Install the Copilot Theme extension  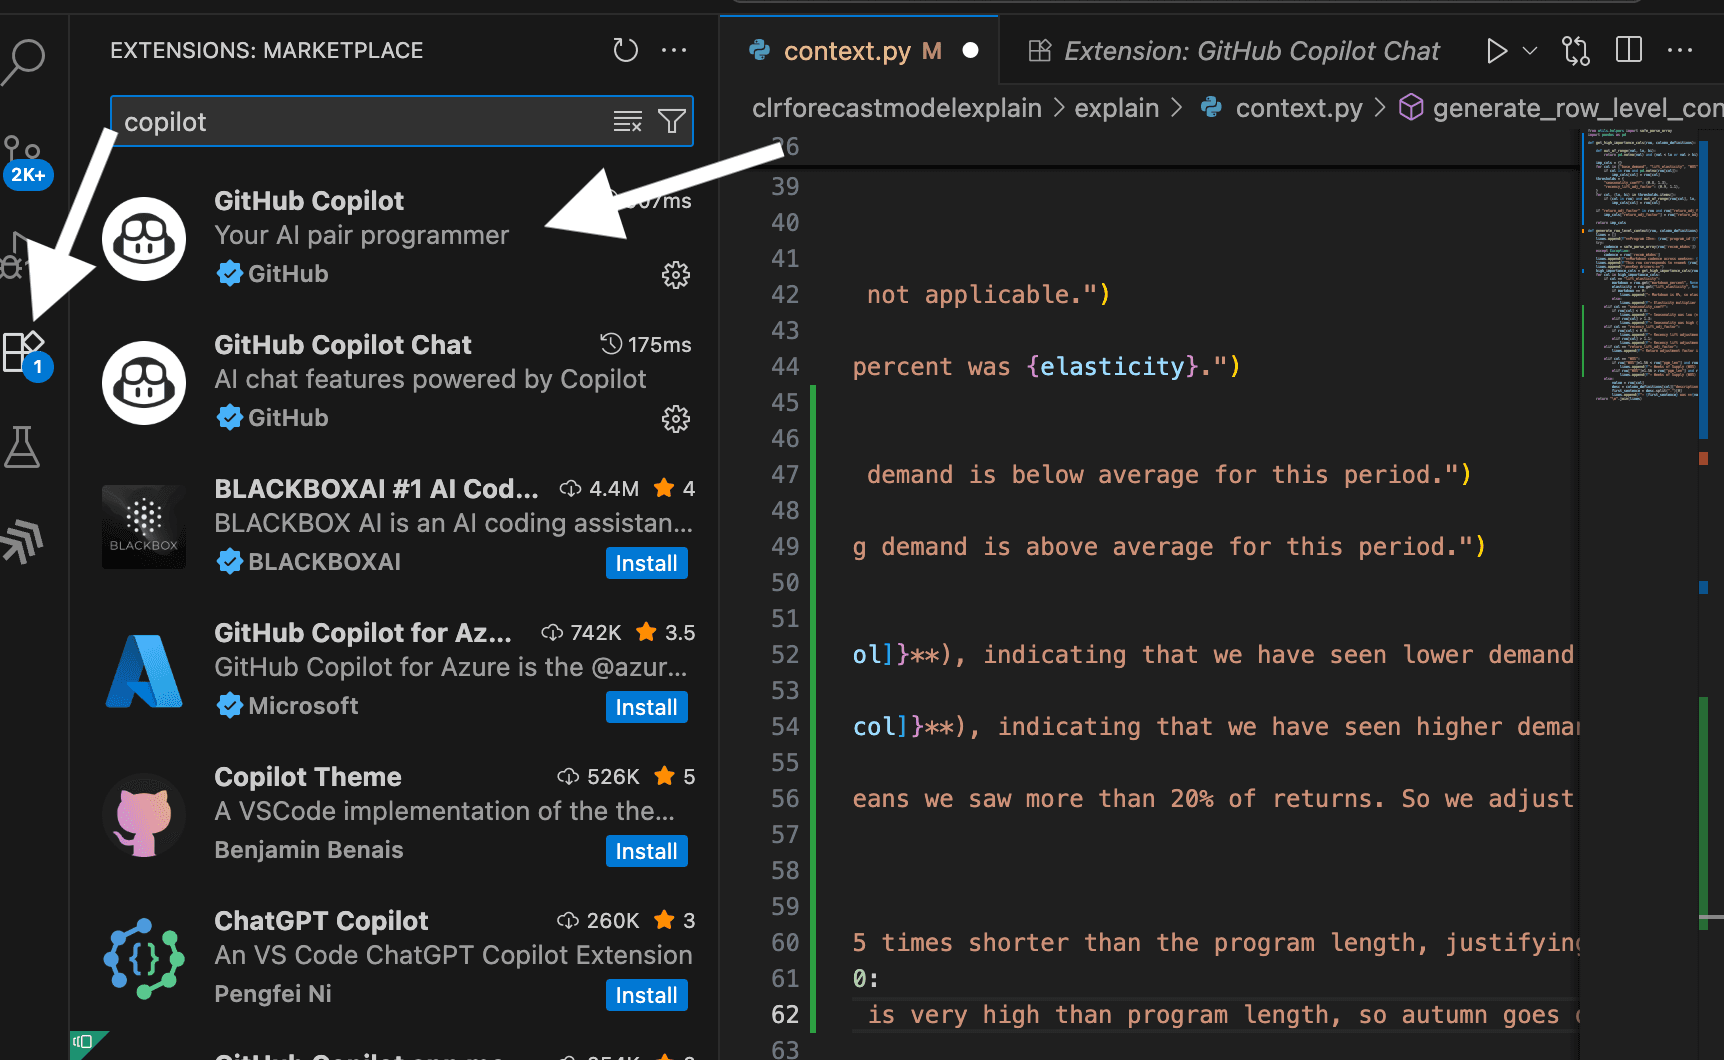[x=646, y=851]
